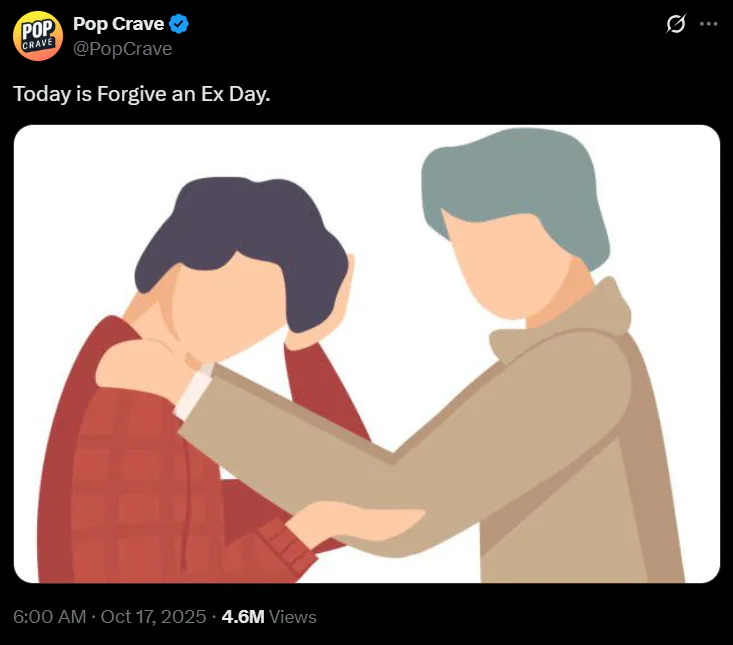Click the 6:00 AM timestamp

click(x=50, y=616)
